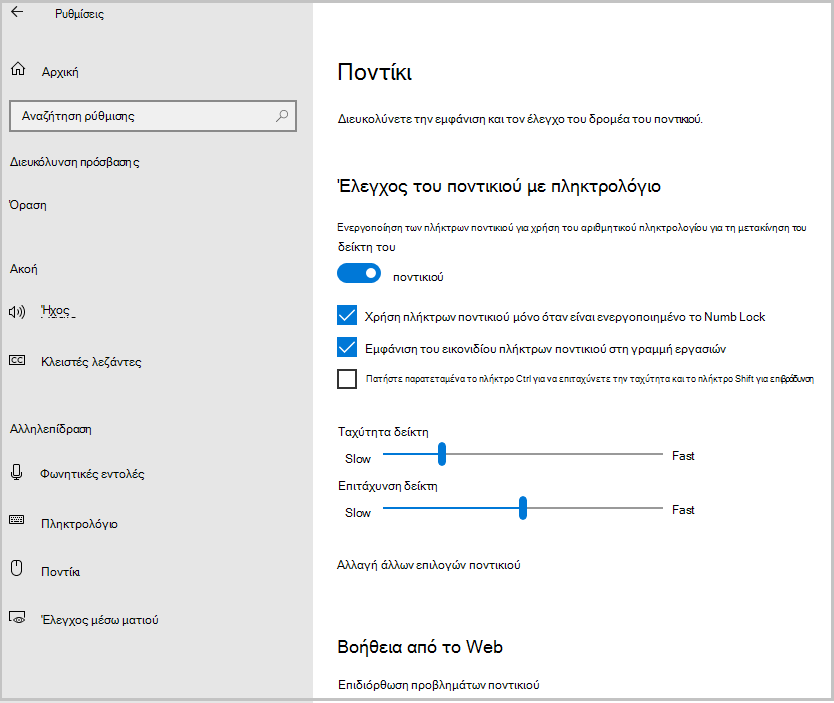Turn off the mouse keys toggle switch

(x=359, y=273)
